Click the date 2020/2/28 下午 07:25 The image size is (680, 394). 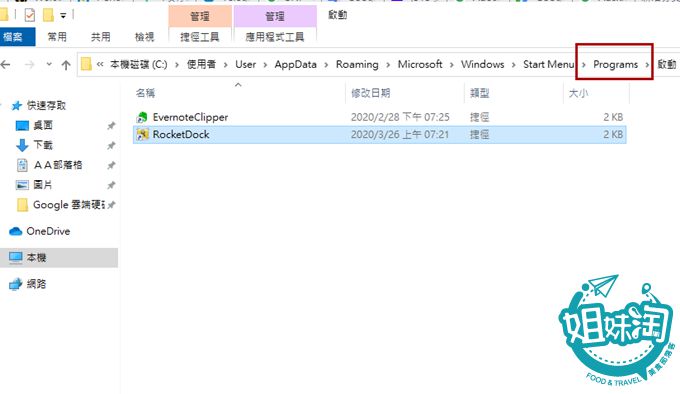[x=400, y=117]
